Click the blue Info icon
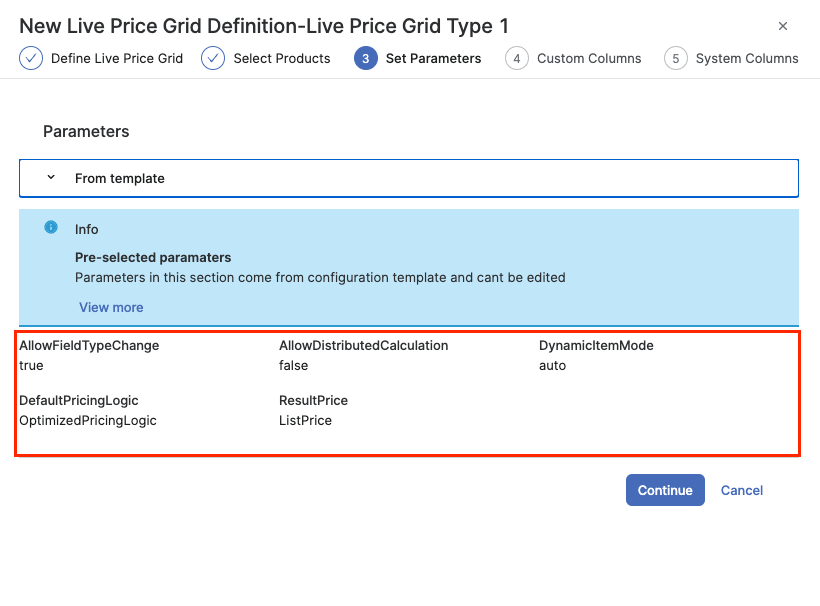Image resolution: width=820 pixels, height=606 pixels. [51, 228]
